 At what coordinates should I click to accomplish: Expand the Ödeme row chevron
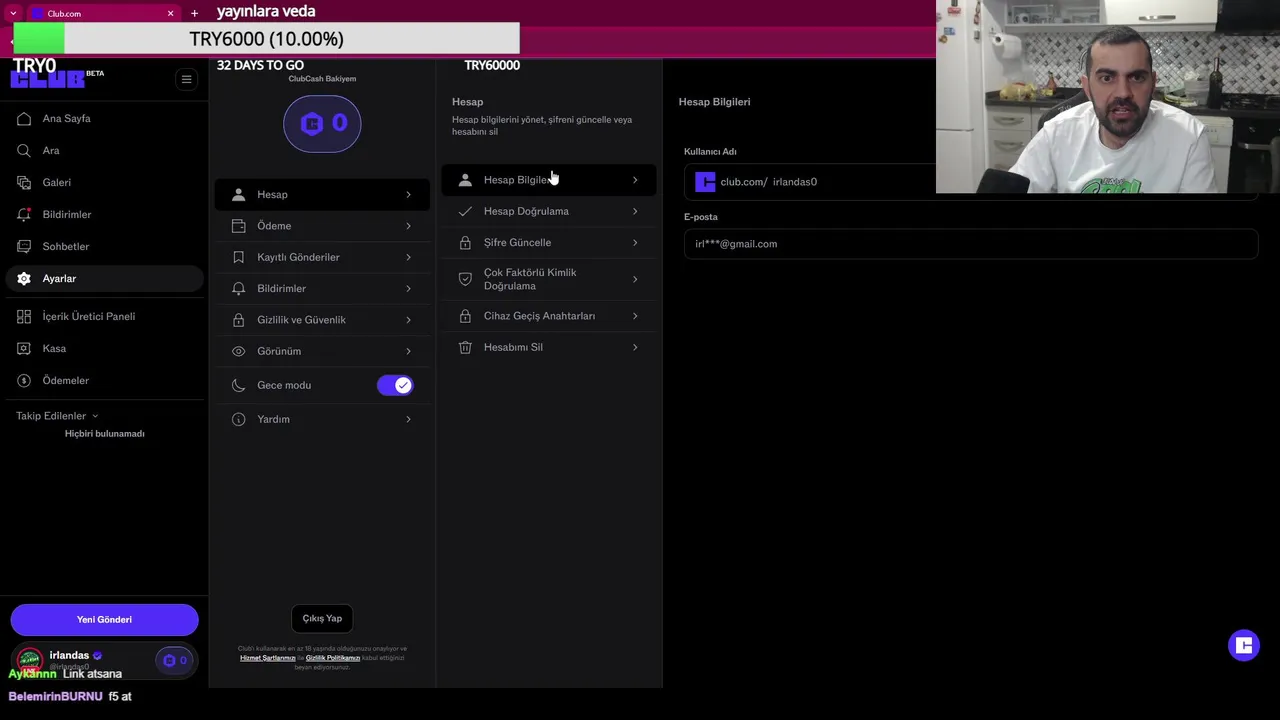408,226
